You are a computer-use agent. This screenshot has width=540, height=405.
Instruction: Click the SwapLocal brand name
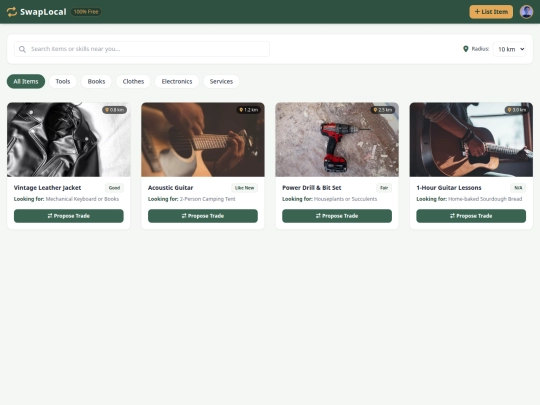[43, 12]
